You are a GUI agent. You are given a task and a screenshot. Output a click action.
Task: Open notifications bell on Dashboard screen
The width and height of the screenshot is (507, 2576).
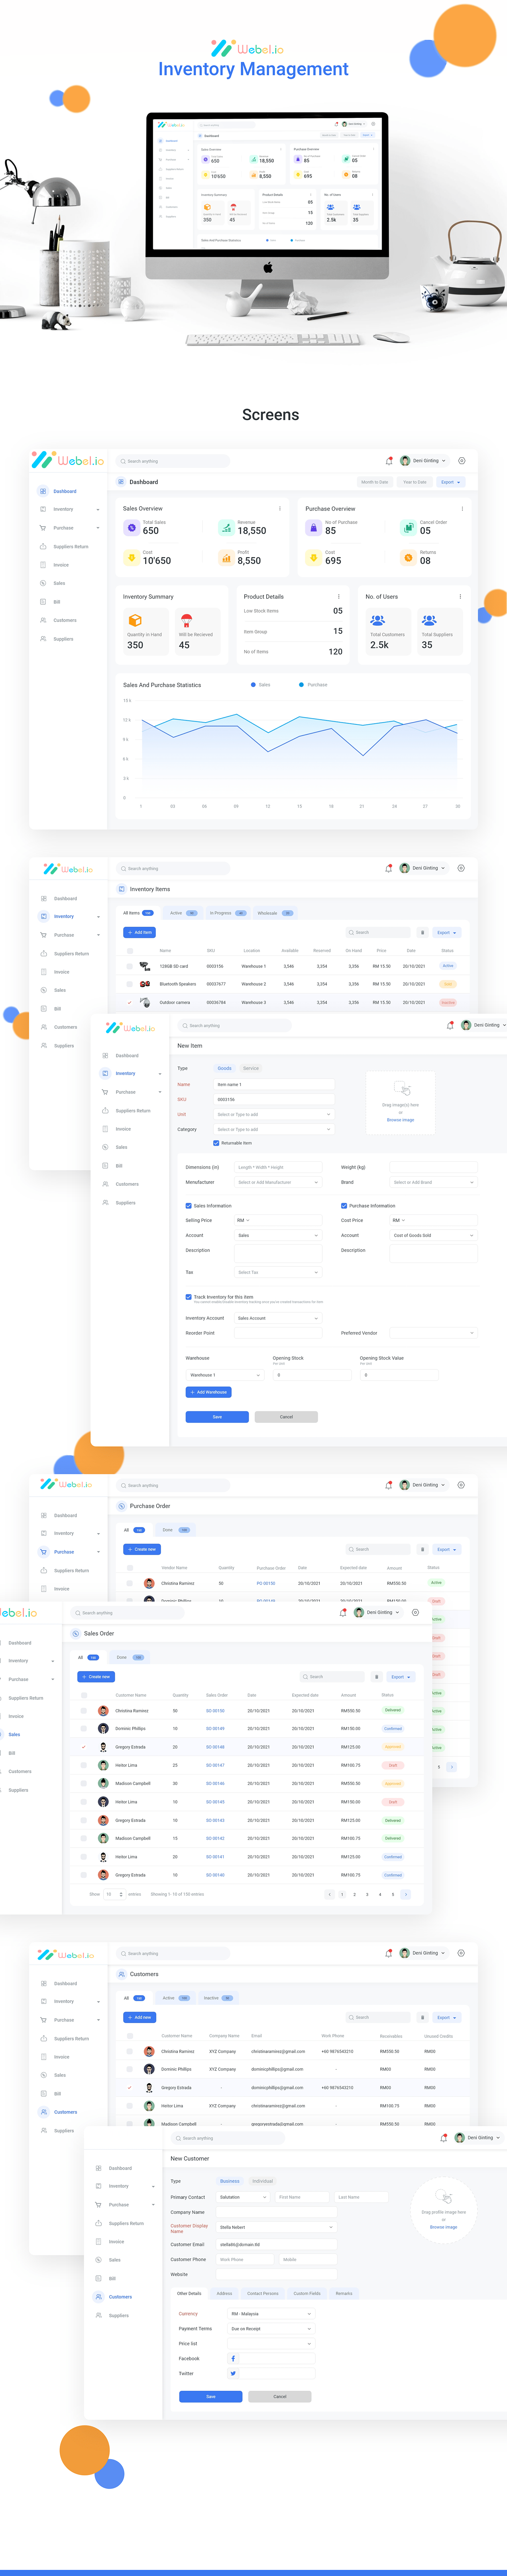pyautogui.click(x=389, y=461)
